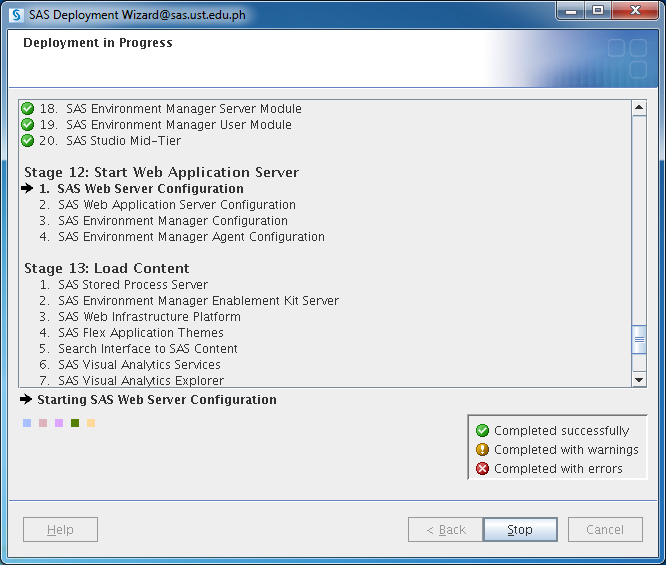The height and width of the screenshot is (565, 666).
Task: Click the red Completed with errors legend icon
Action: pyautogui.click(x=483, y=469)
